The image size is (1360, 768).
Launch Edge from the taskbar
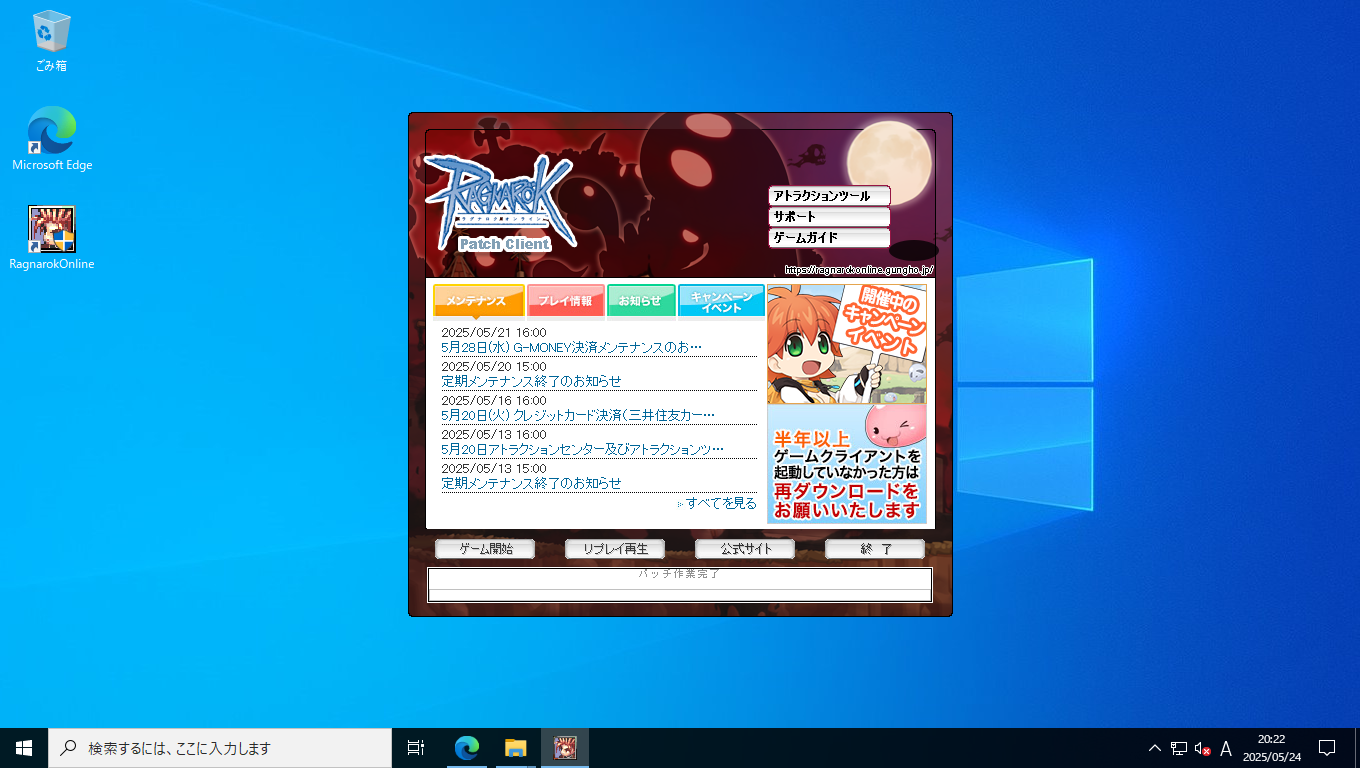coord(466,748)
